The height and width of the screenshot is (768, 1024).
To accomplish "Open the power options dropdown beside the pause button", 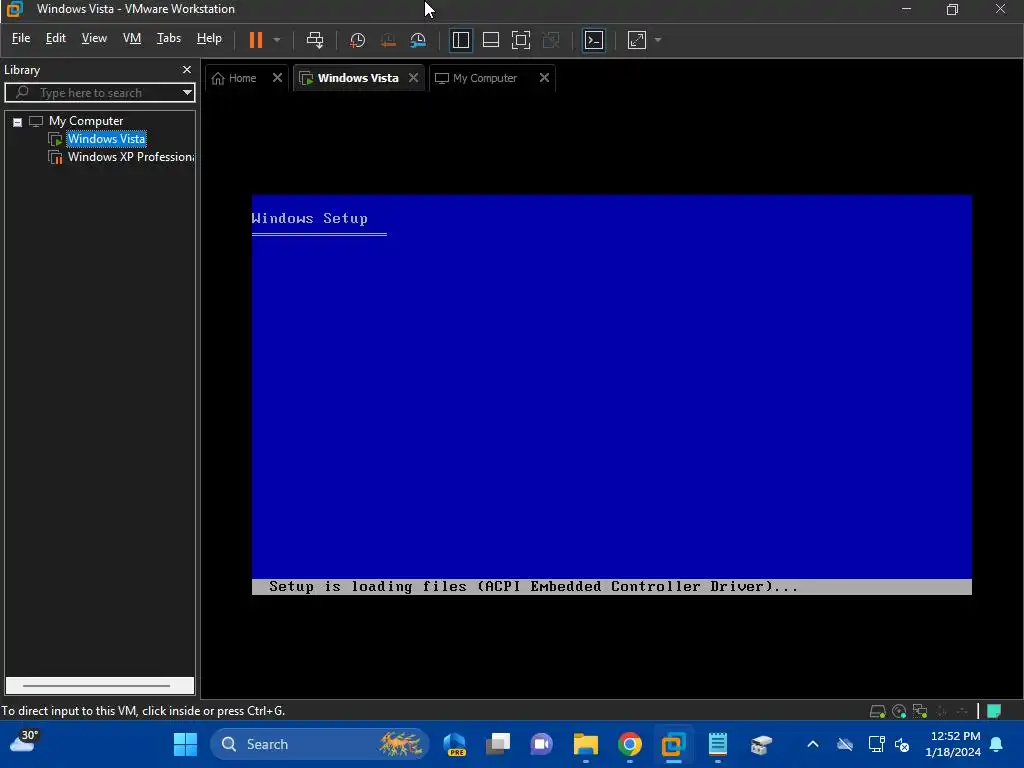I will (x=277, y=40).
